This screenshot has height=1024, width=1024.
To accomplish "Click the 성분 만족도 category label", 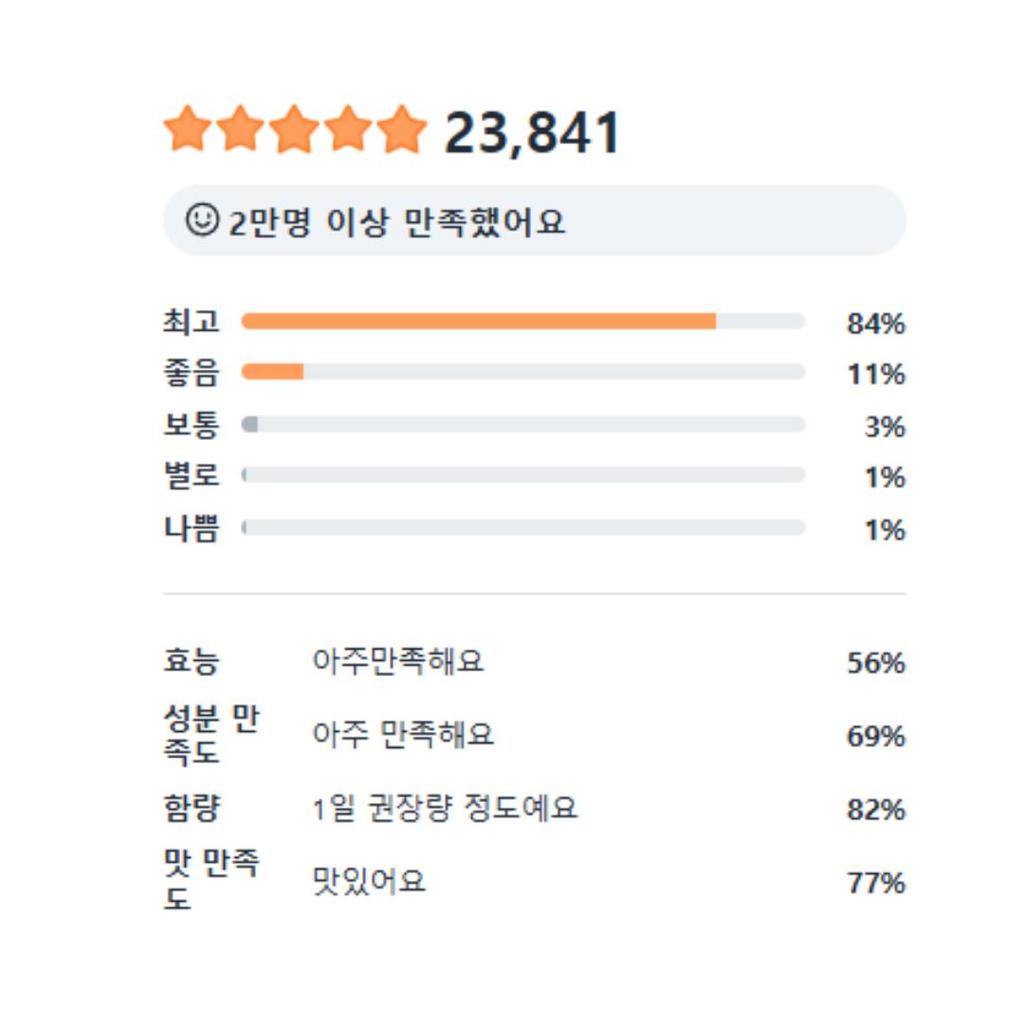I will tap(210, 735).
